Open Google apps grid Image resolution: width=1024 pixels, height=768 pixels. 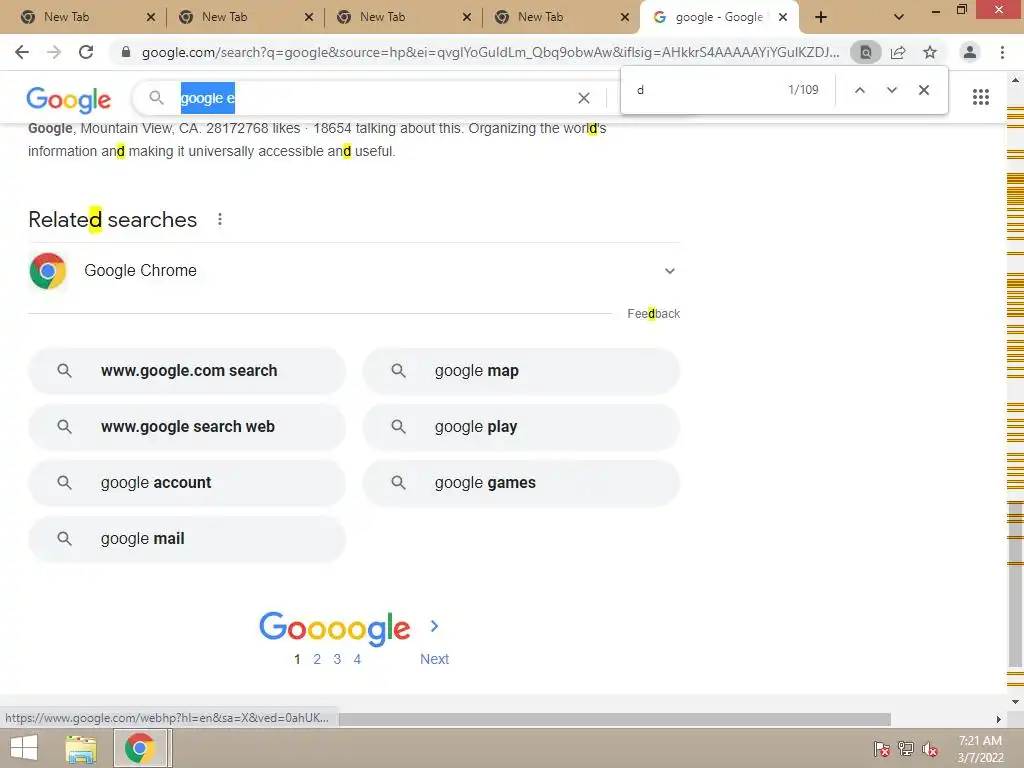click(x=981, y=97)
